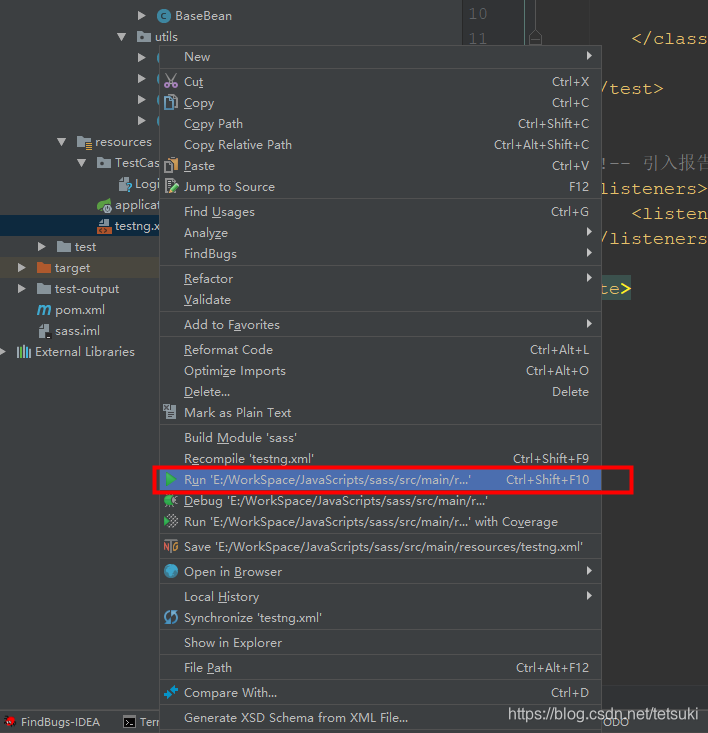
Task: Click the Mark as Plain Text icon
Action: point(170,412)
